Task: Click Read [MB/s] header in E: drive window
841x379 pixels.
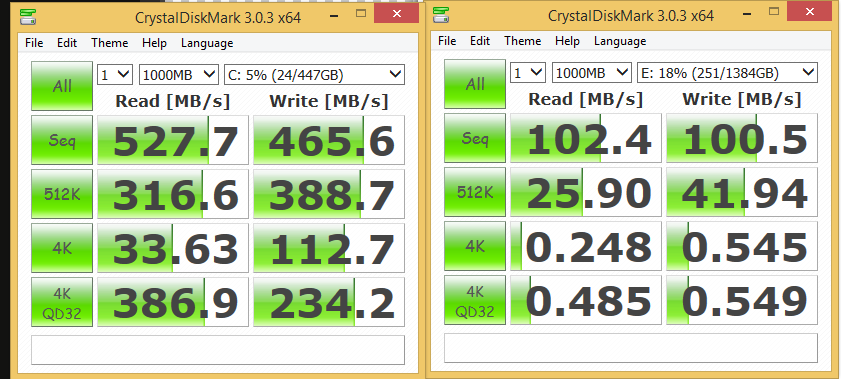Action: click(x=585, y=99)
